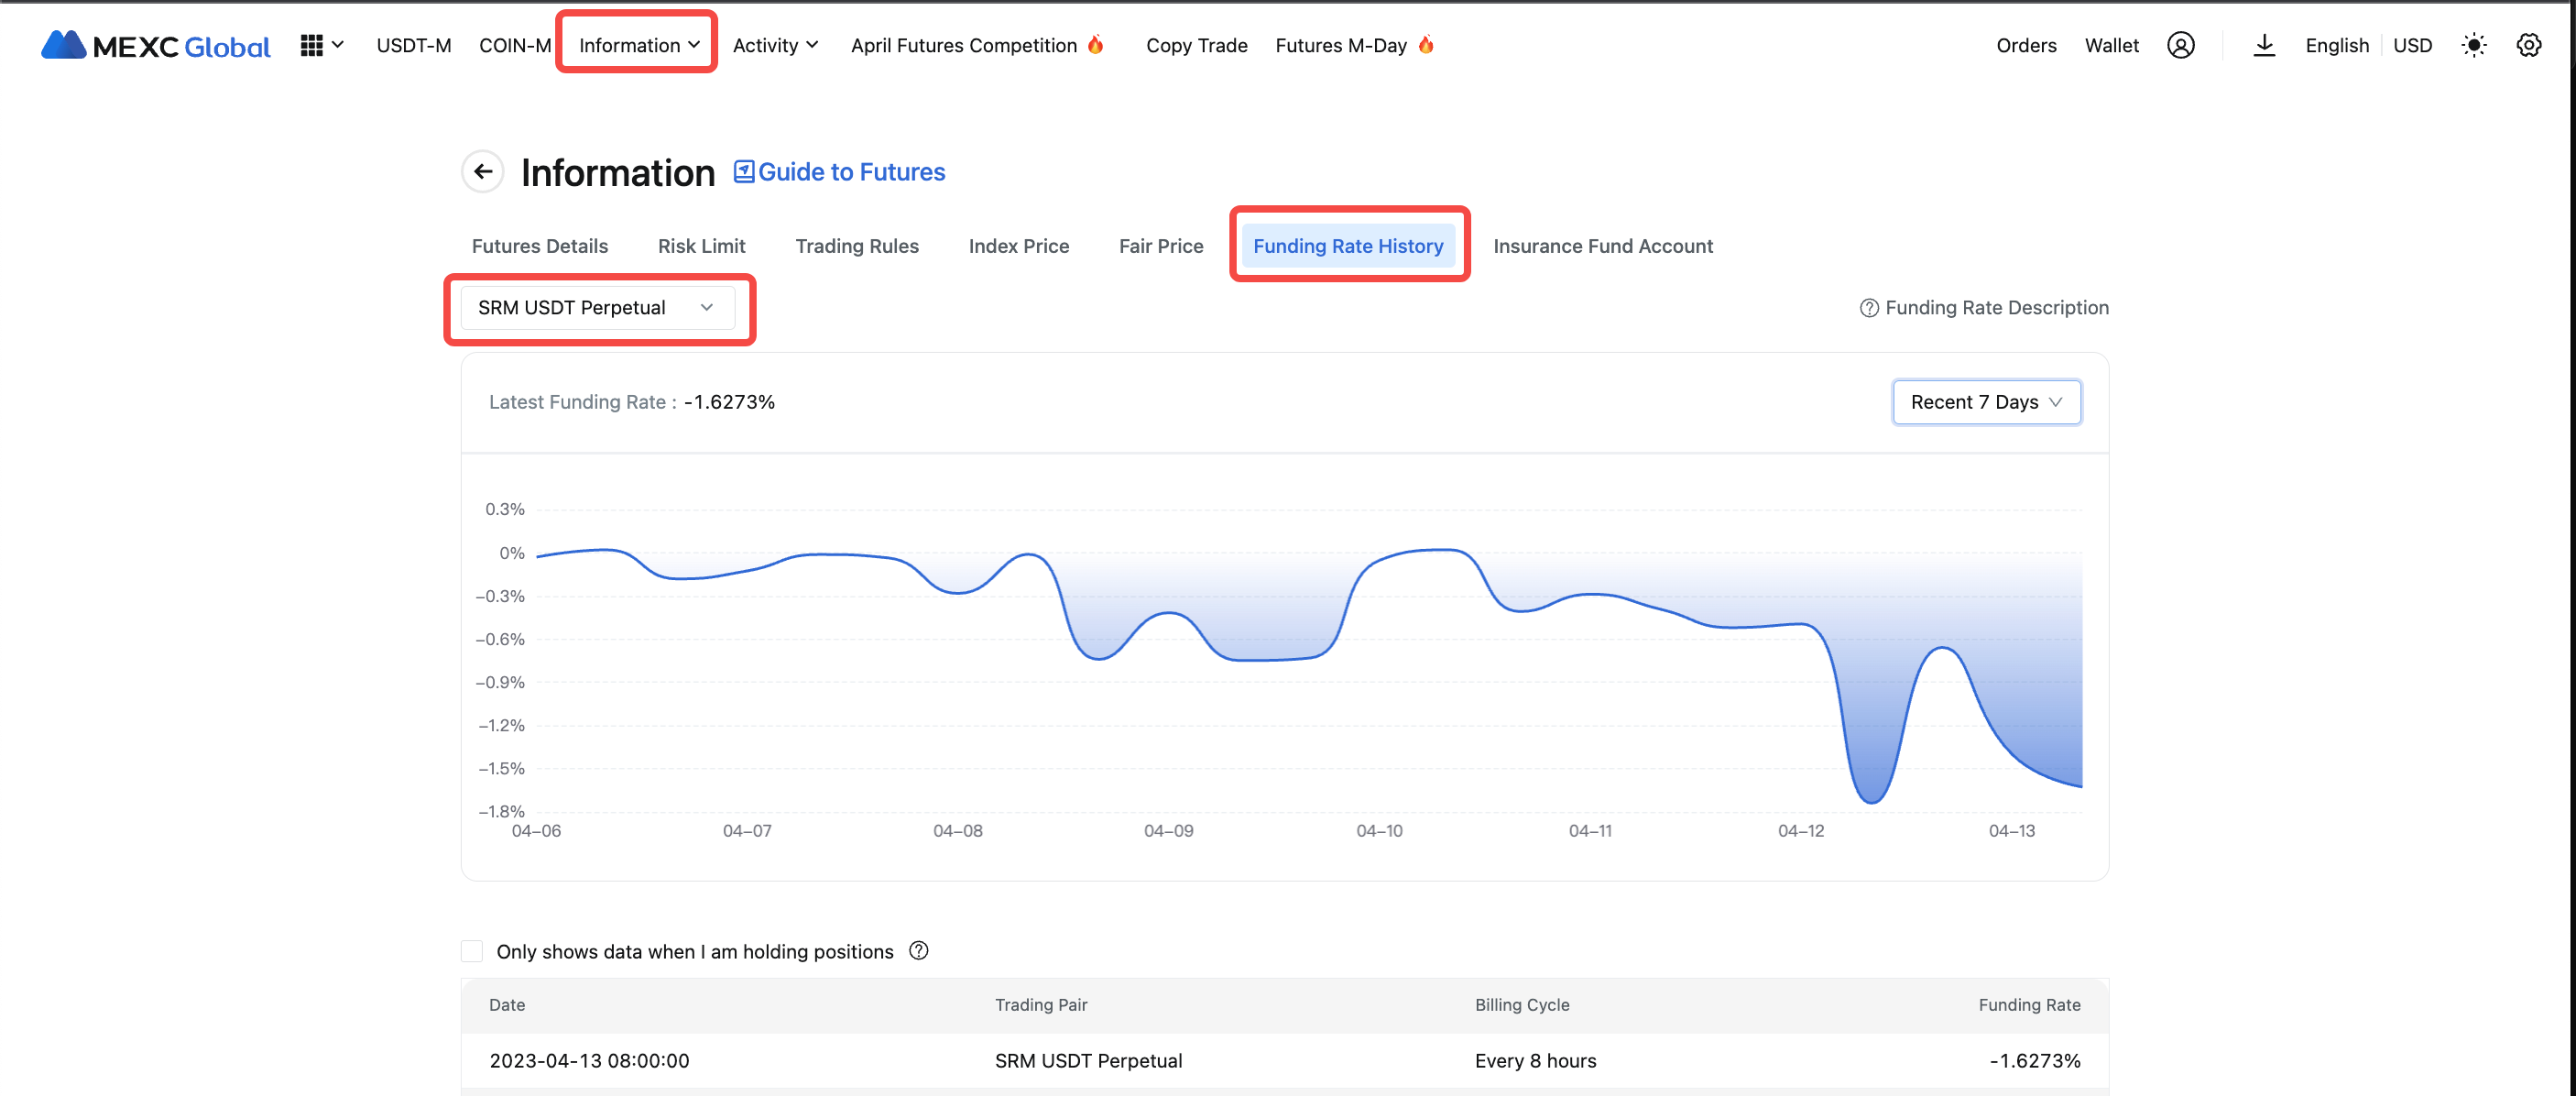This screenshot has width=2576, height=1096.
Task: Select the Trading Rules tab
Action: pos(856,246)
